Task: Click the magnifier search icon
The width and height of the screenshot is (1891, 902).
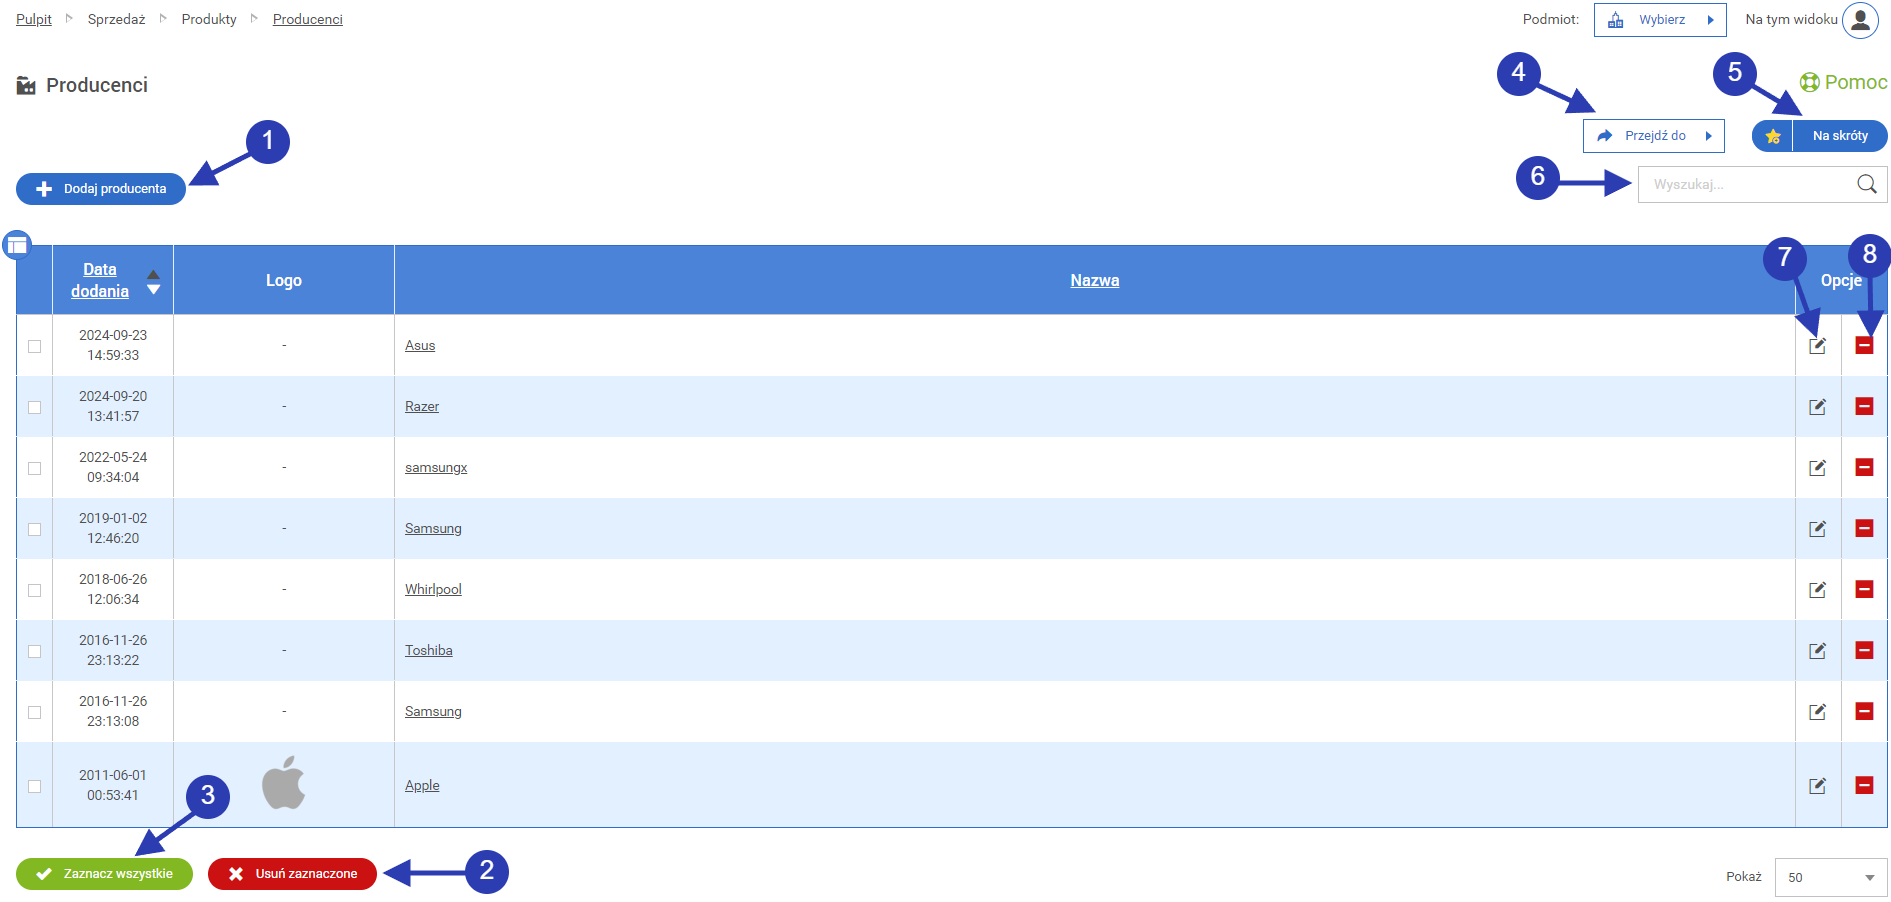Action: (x=1866, y=184)
